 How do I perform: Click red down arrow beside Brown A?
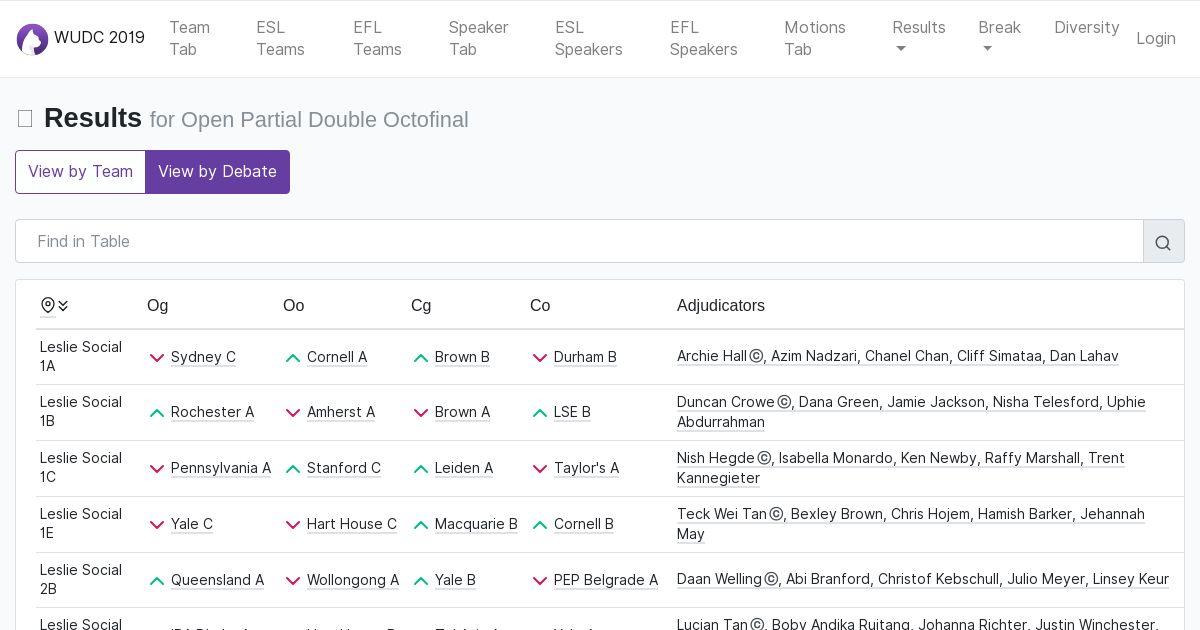coord(421,413)
